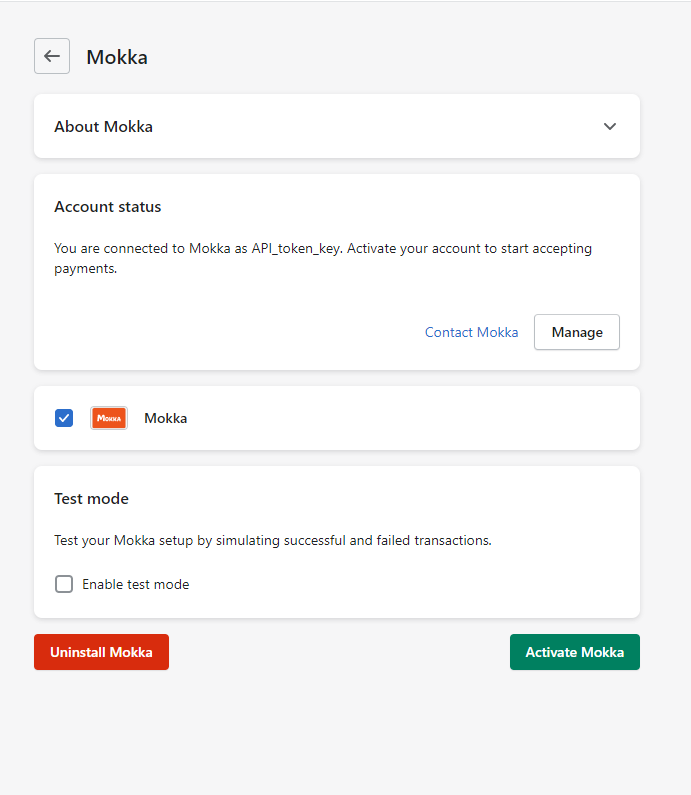Image resolution: width=691 pixels, height=795 pixels.
Task: Click the Mokka page title
Action: tap(117, 57)
